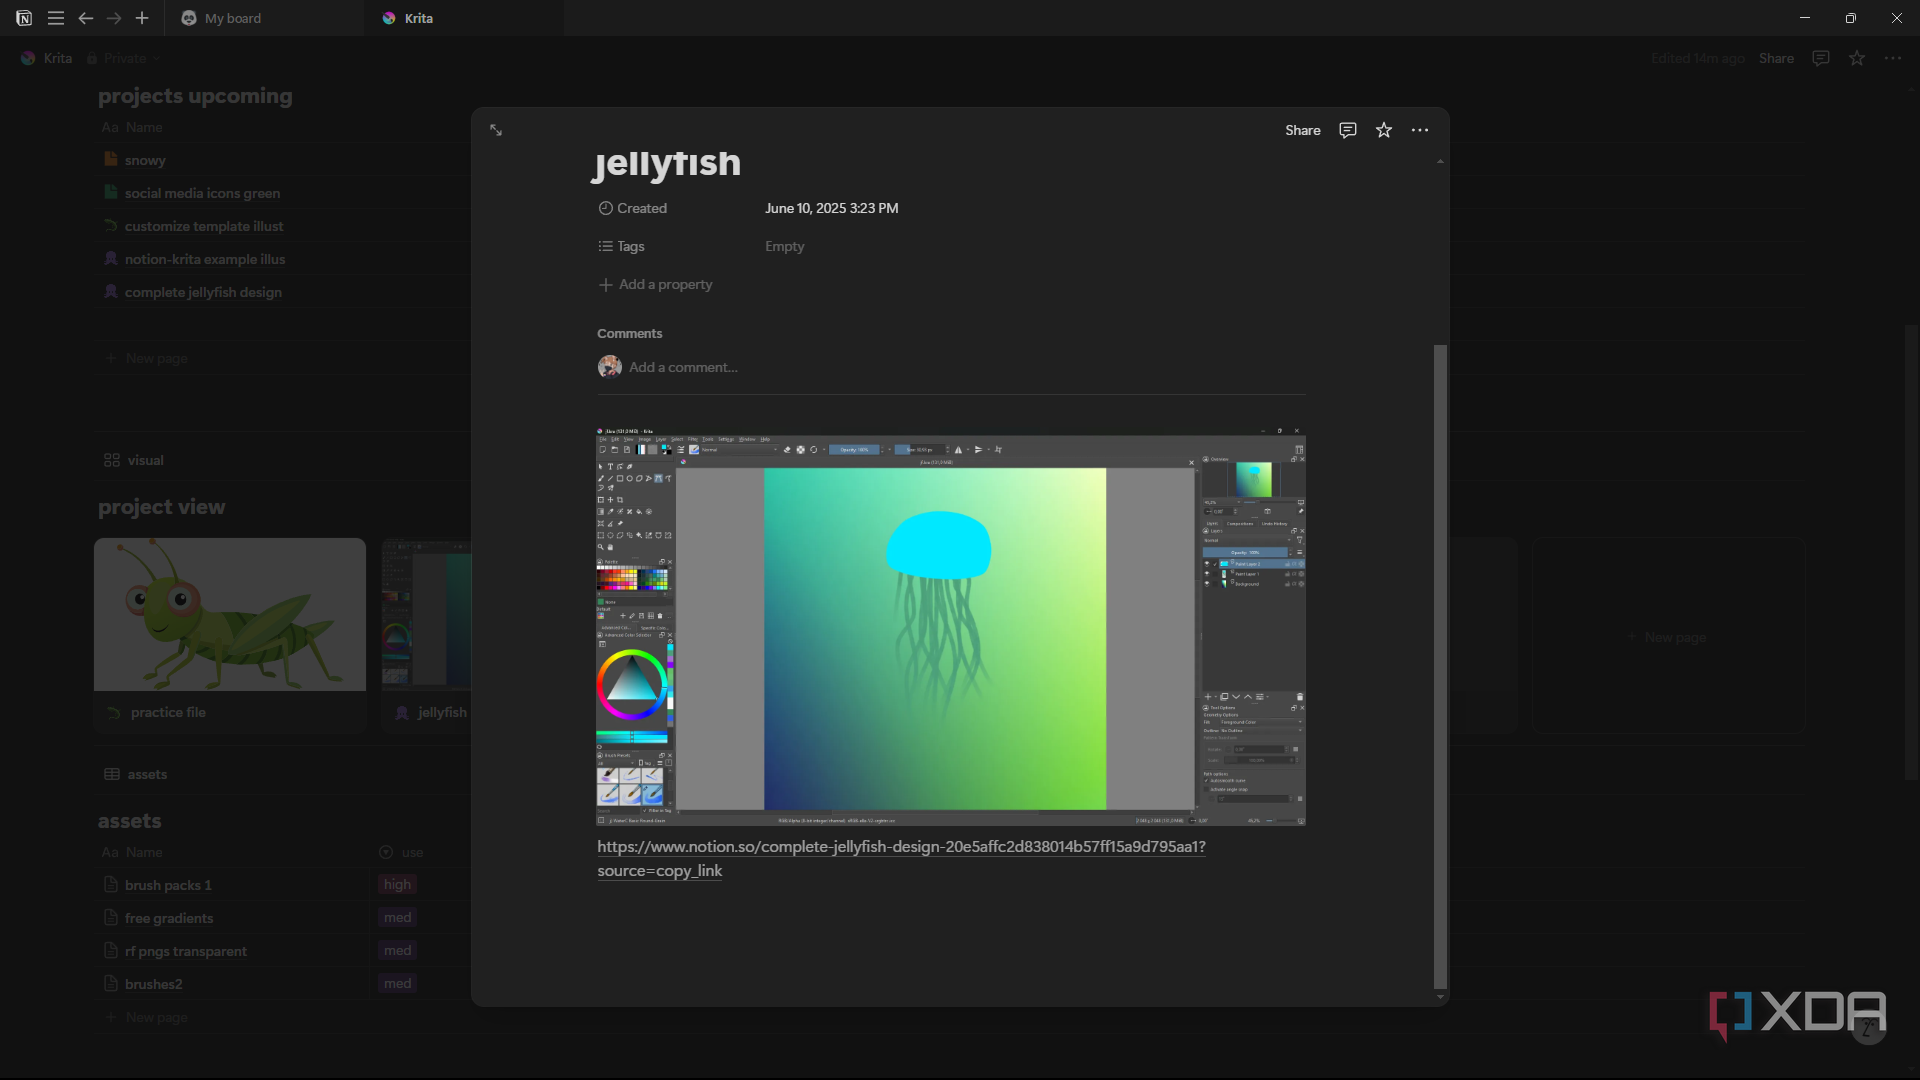Viewport: 1920px width, 1080px height.
Task: Click down arrow of modal scrollbar
Action: pos(1440,997)
